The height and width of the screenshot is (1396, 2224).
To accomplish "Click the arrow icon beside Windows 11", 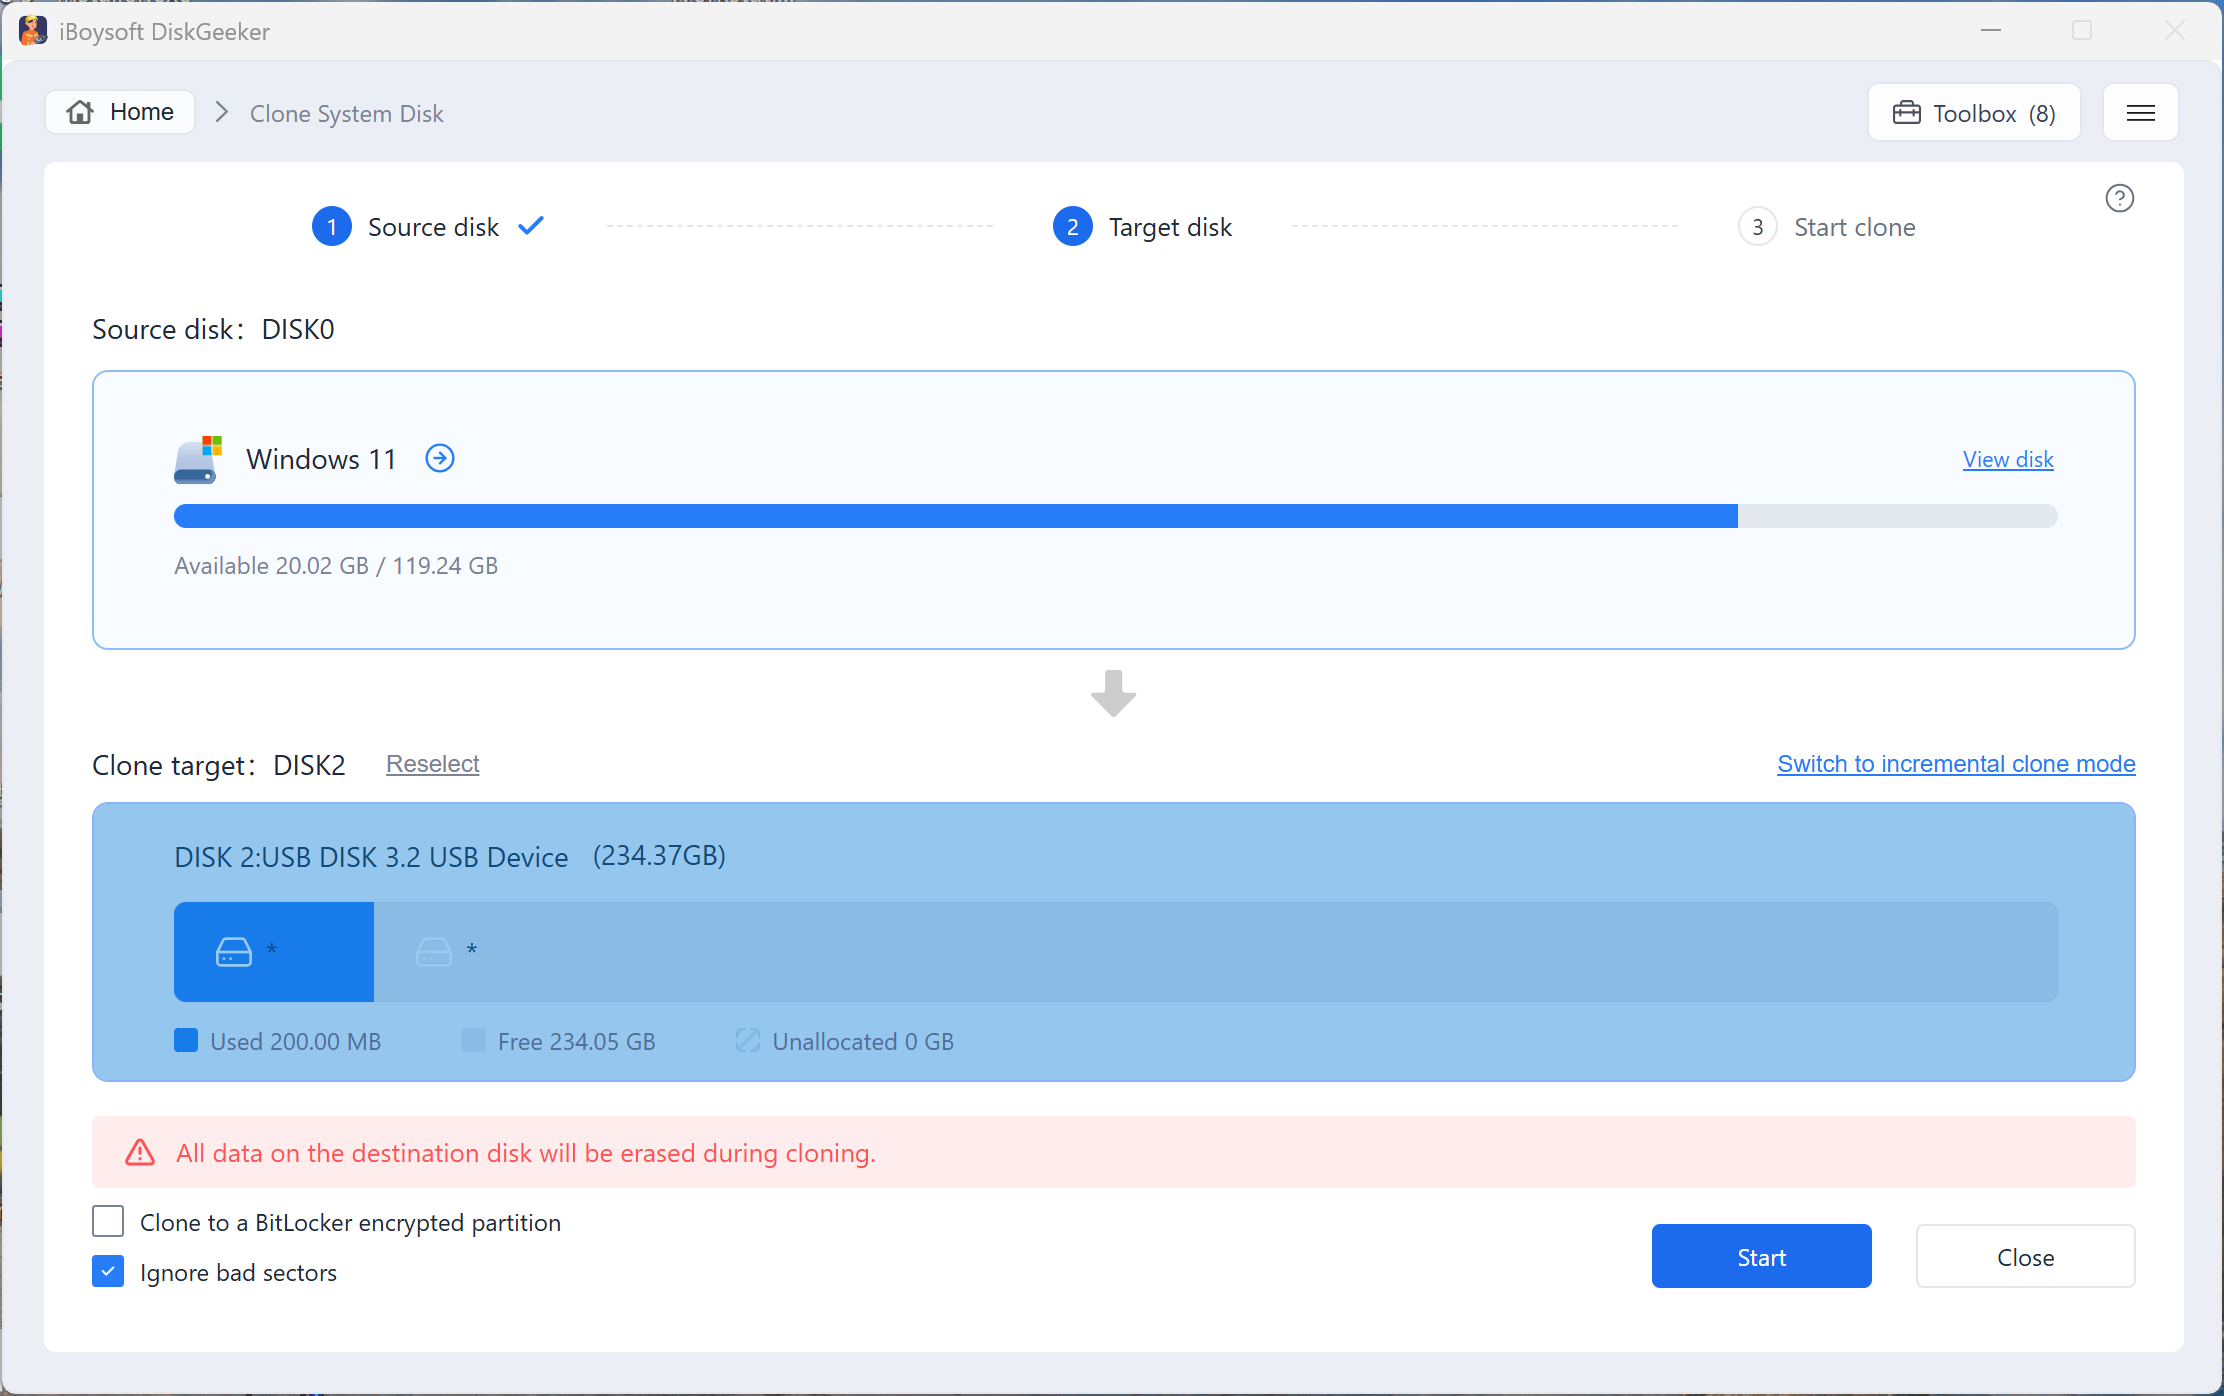I will (x=440, y=458).
